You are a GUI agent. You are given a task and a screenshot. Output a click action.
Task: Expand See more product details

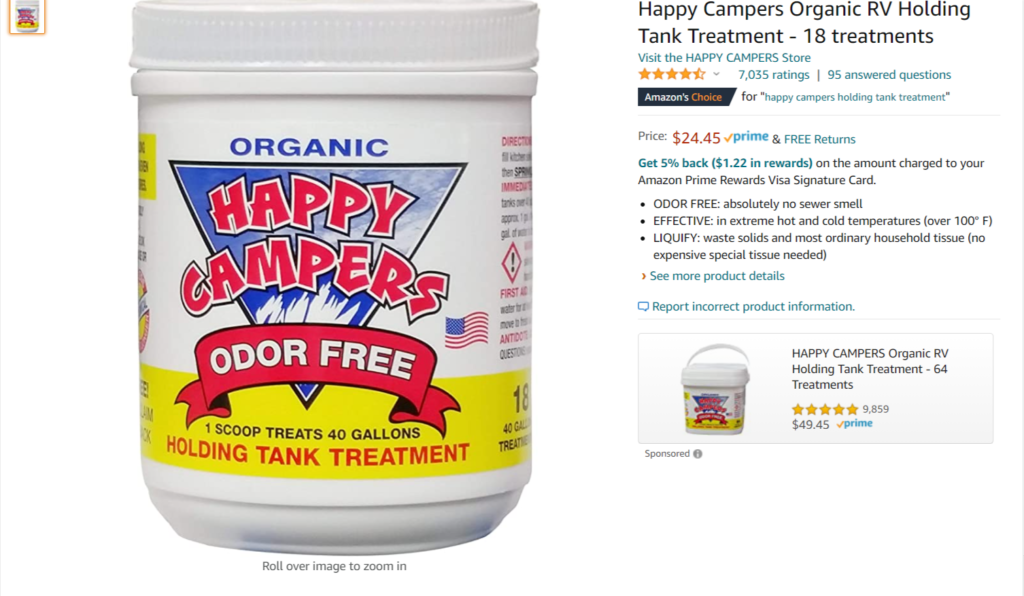(x=716, y=275)
